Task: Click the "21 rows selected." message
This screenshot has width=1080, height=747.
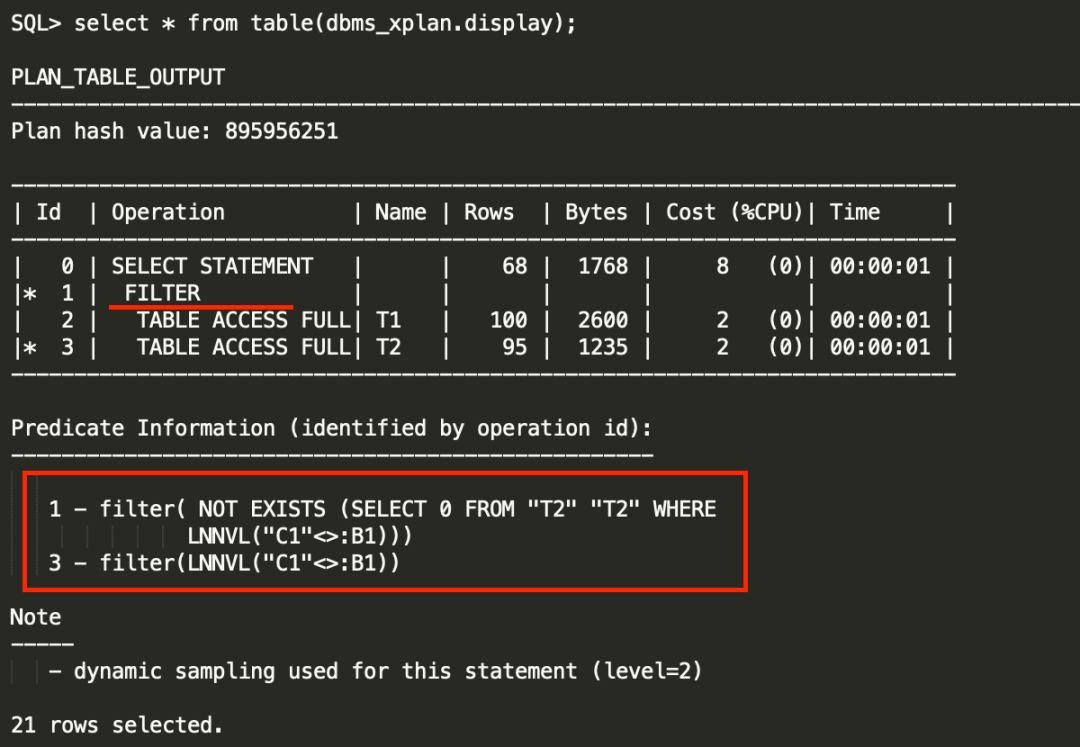Action: click(118, 725)
